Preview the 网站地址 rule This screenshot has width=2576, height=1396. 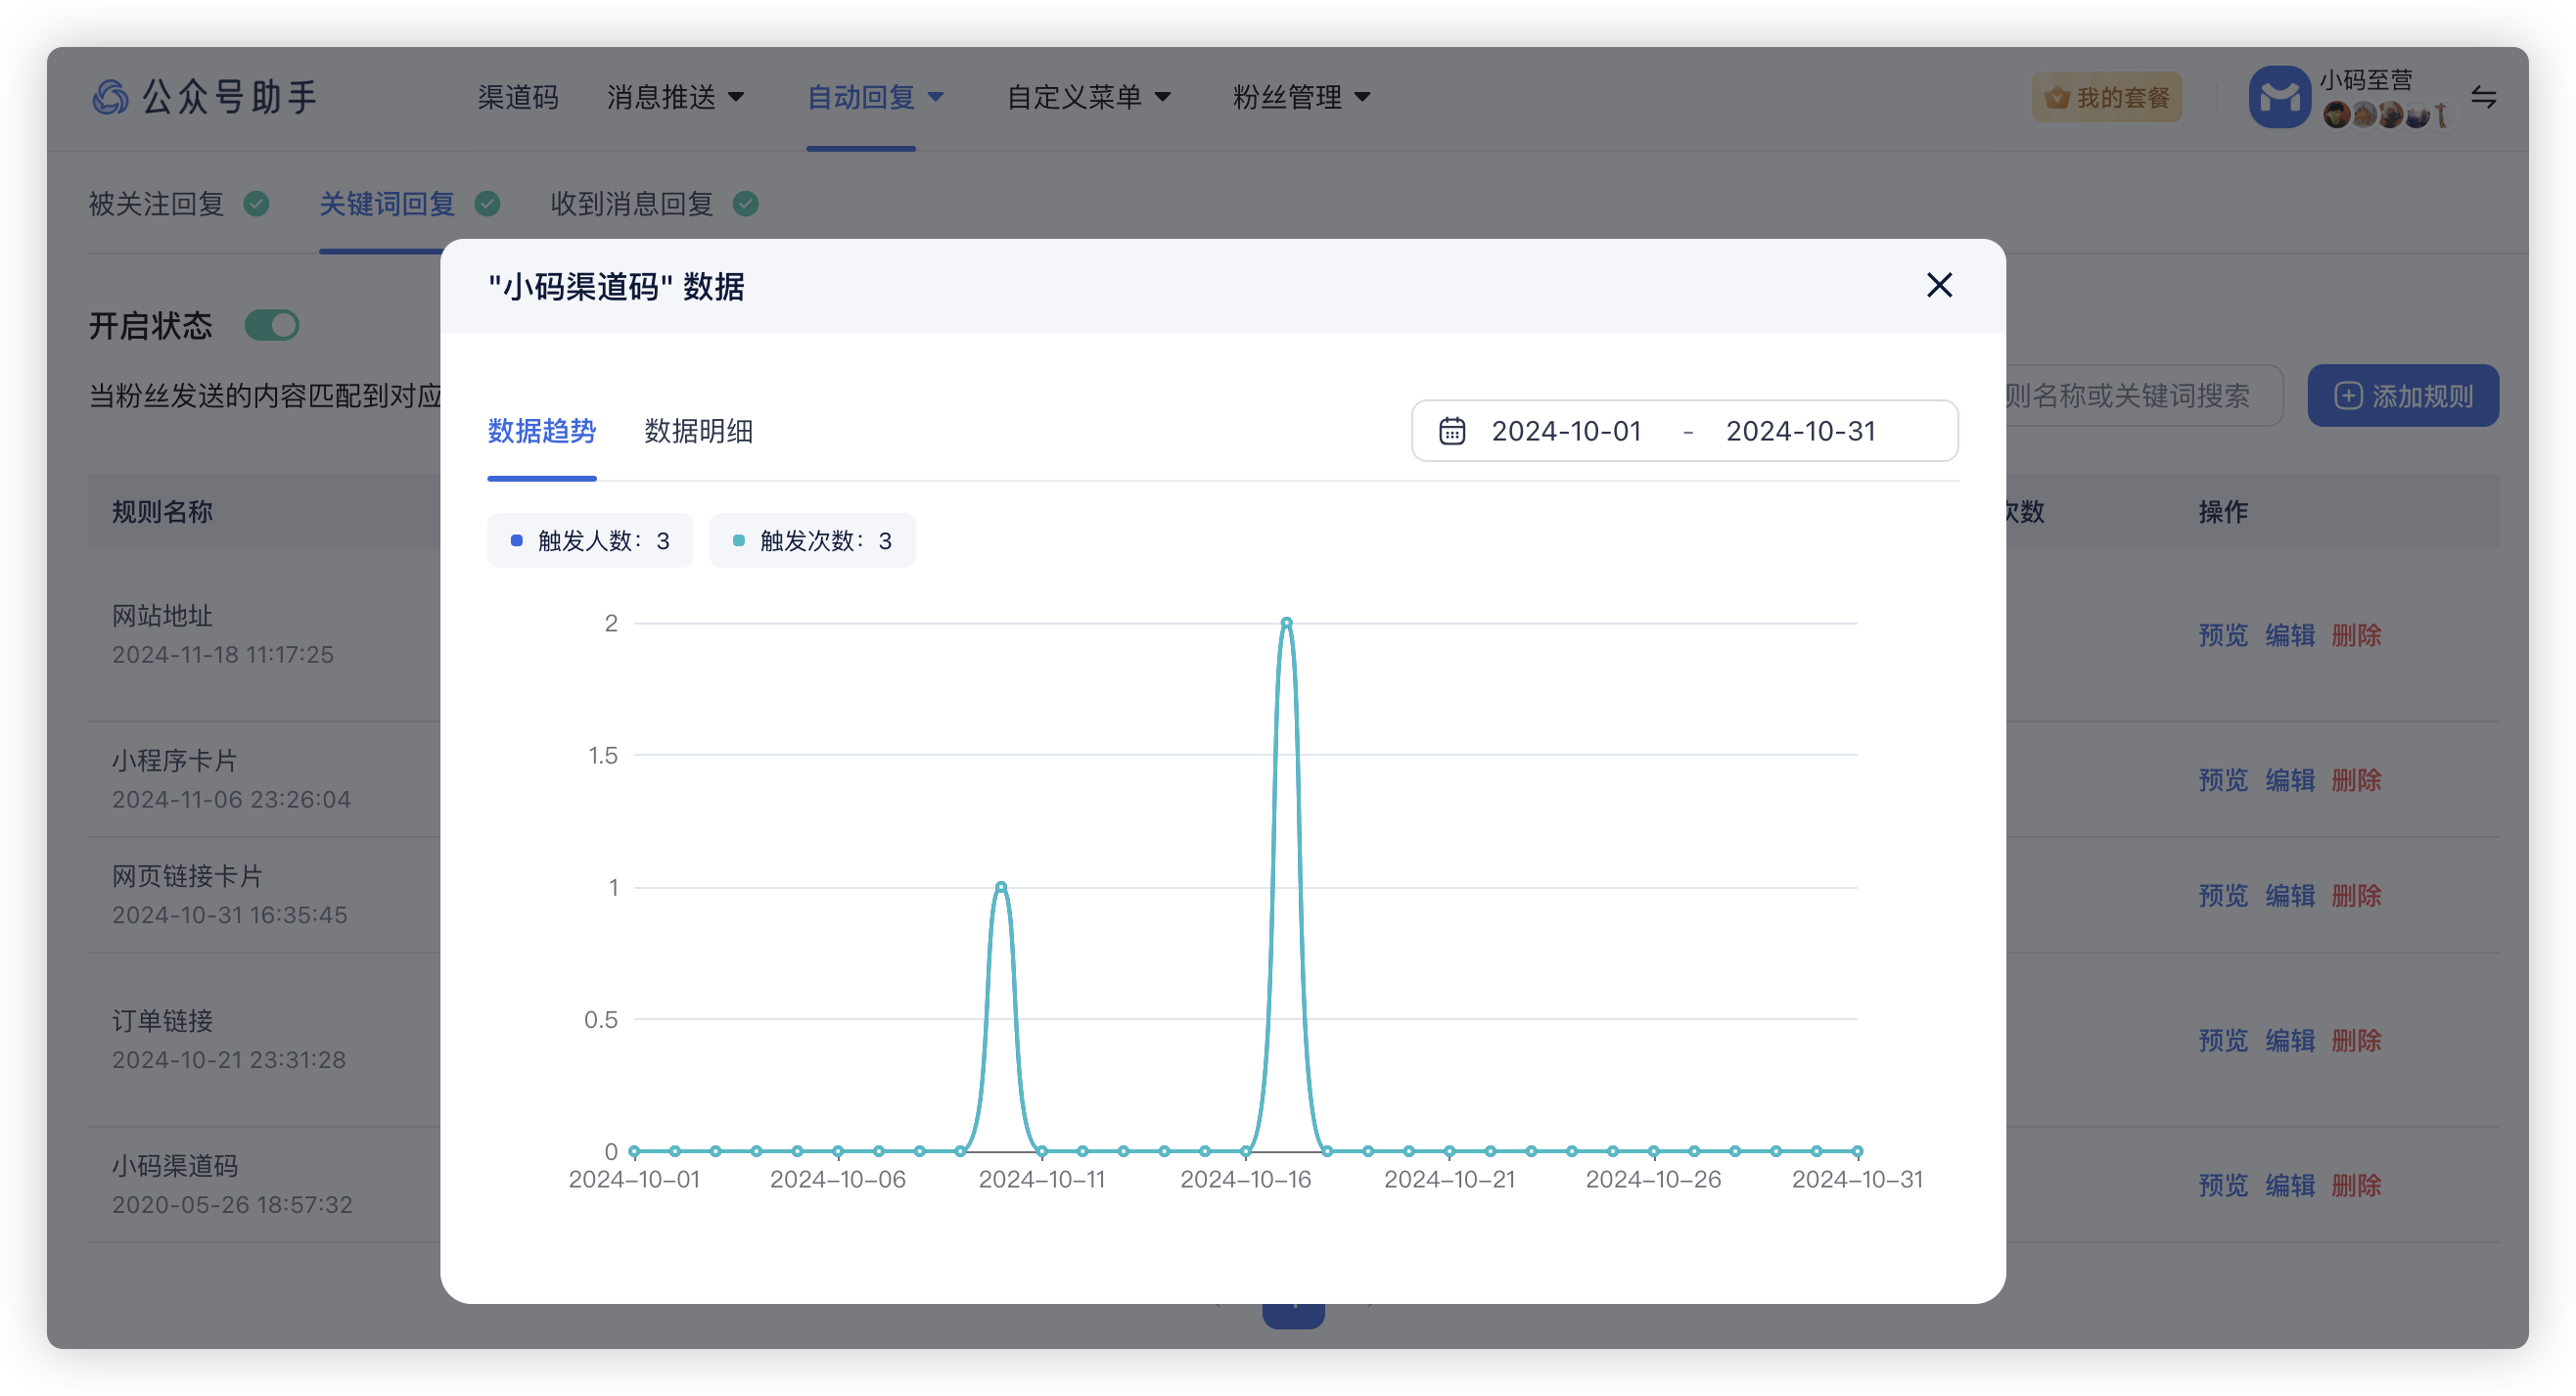[x=2222, y=635]
